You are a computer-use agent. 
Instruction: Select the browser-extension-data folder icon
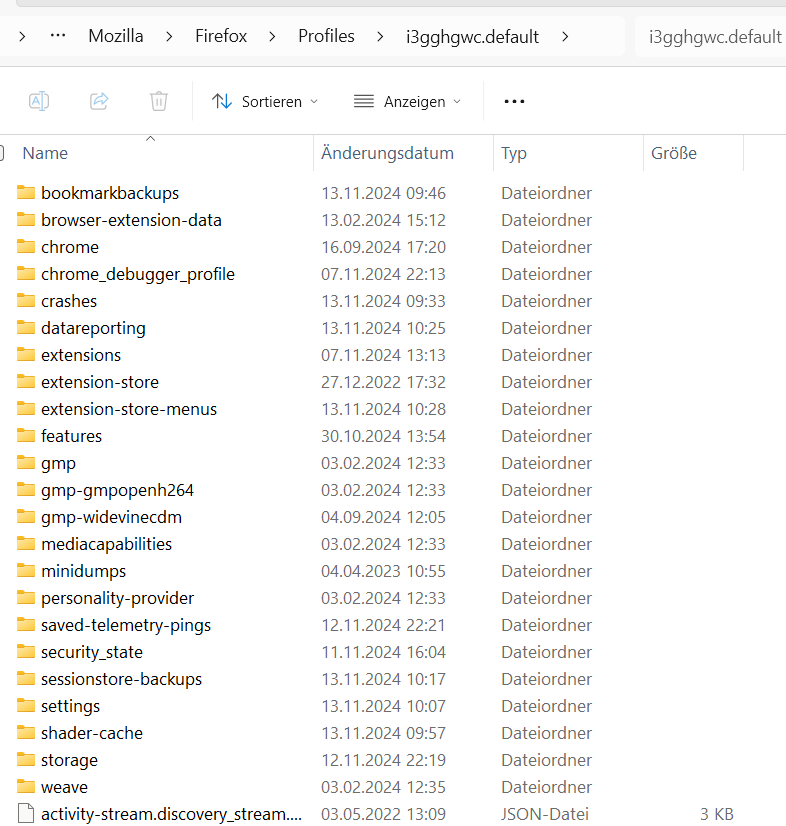[x=26, y=219]
